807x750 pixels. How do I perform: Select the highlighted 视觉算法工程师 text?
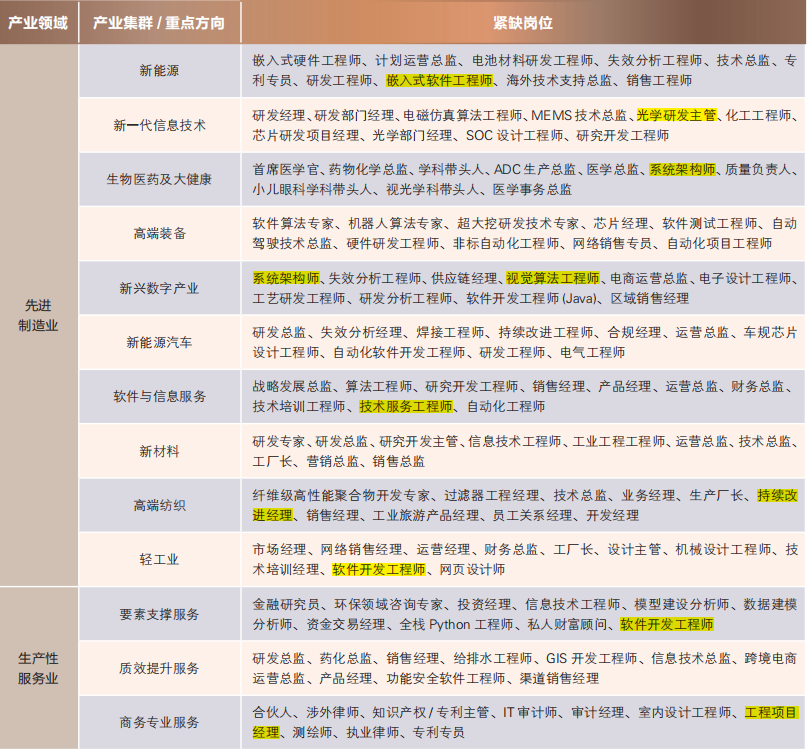click(x=552, y=278)
